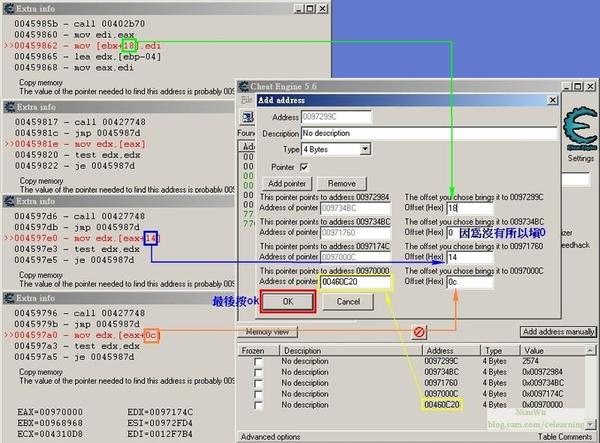Click the Description field with No description
The image size is (600, 443).
(x=429, y=133)
